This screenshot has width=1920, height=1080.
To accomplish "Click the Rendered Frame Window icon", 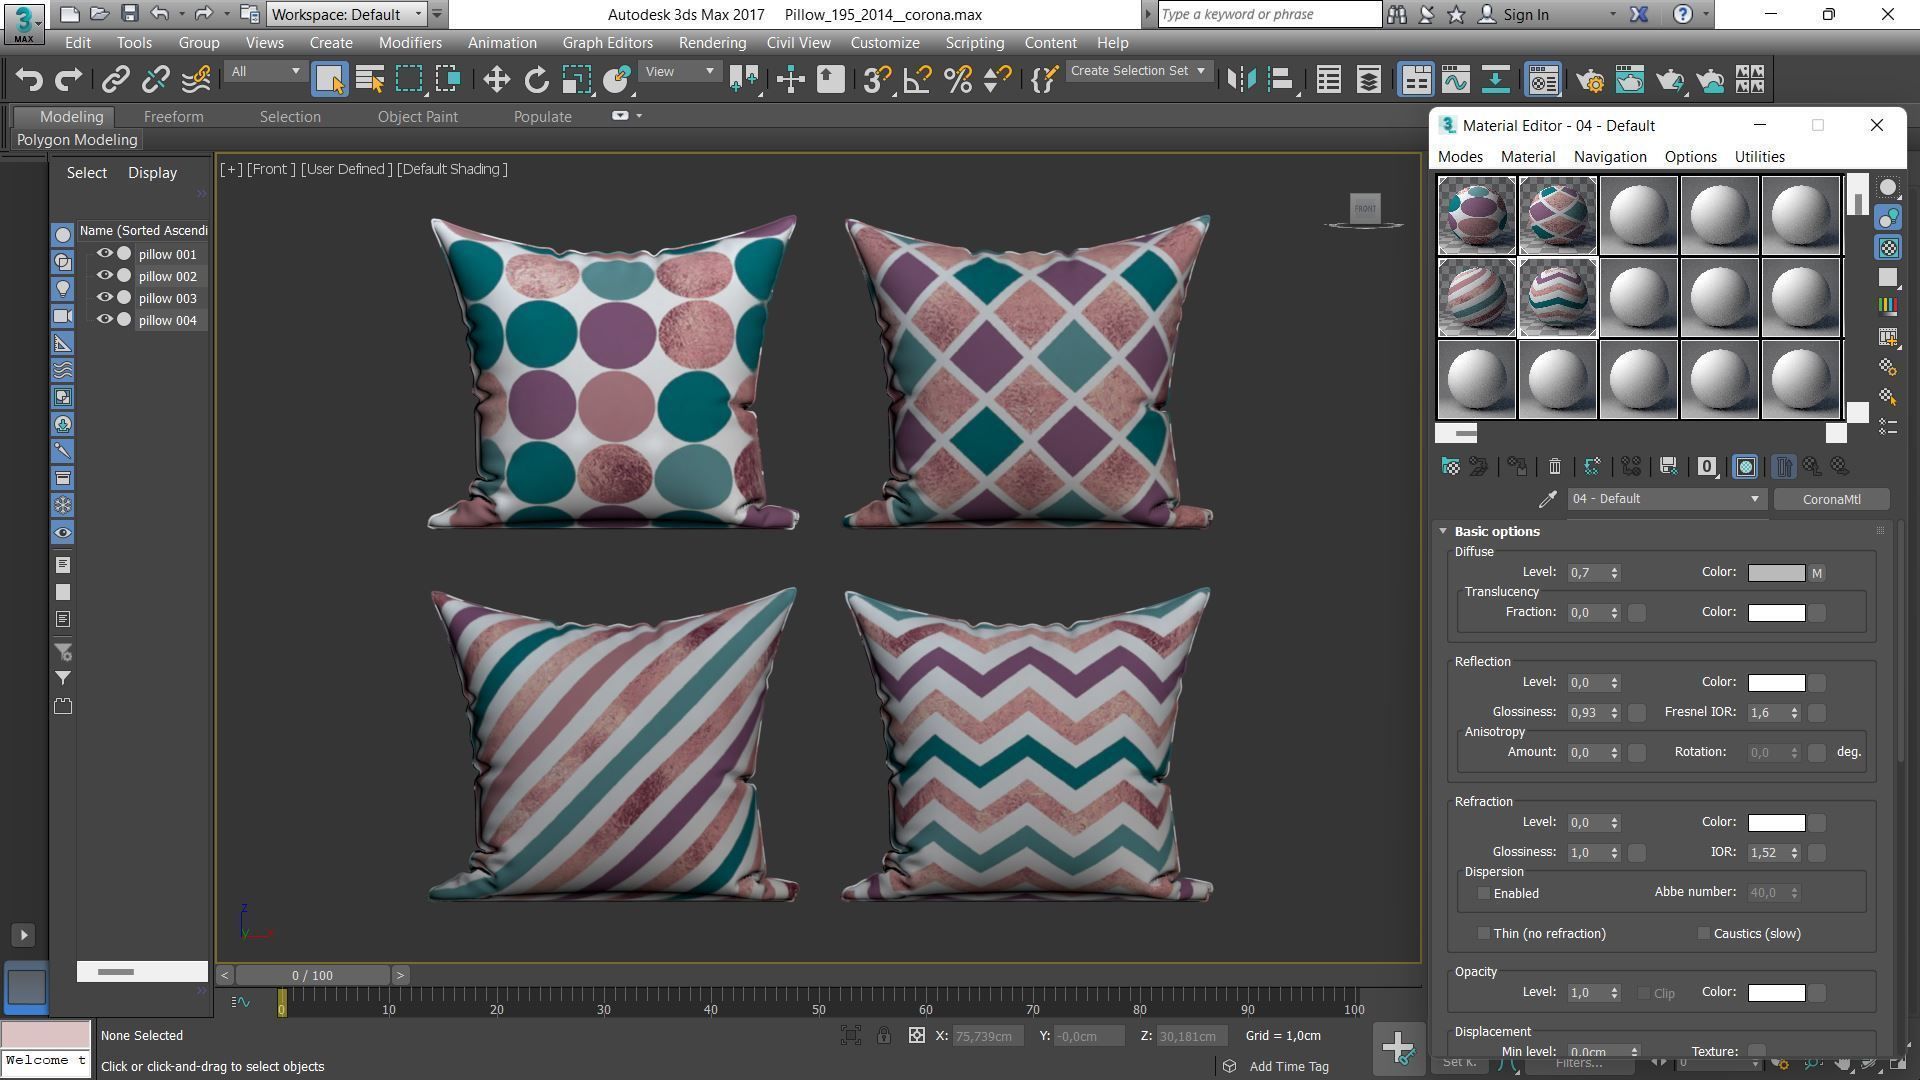I will point(1629,80).
